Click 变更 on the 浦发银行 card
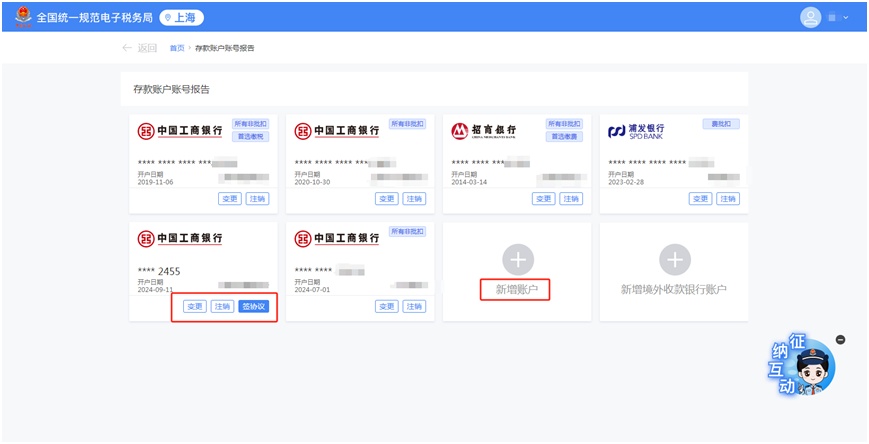 click(701, 199)
